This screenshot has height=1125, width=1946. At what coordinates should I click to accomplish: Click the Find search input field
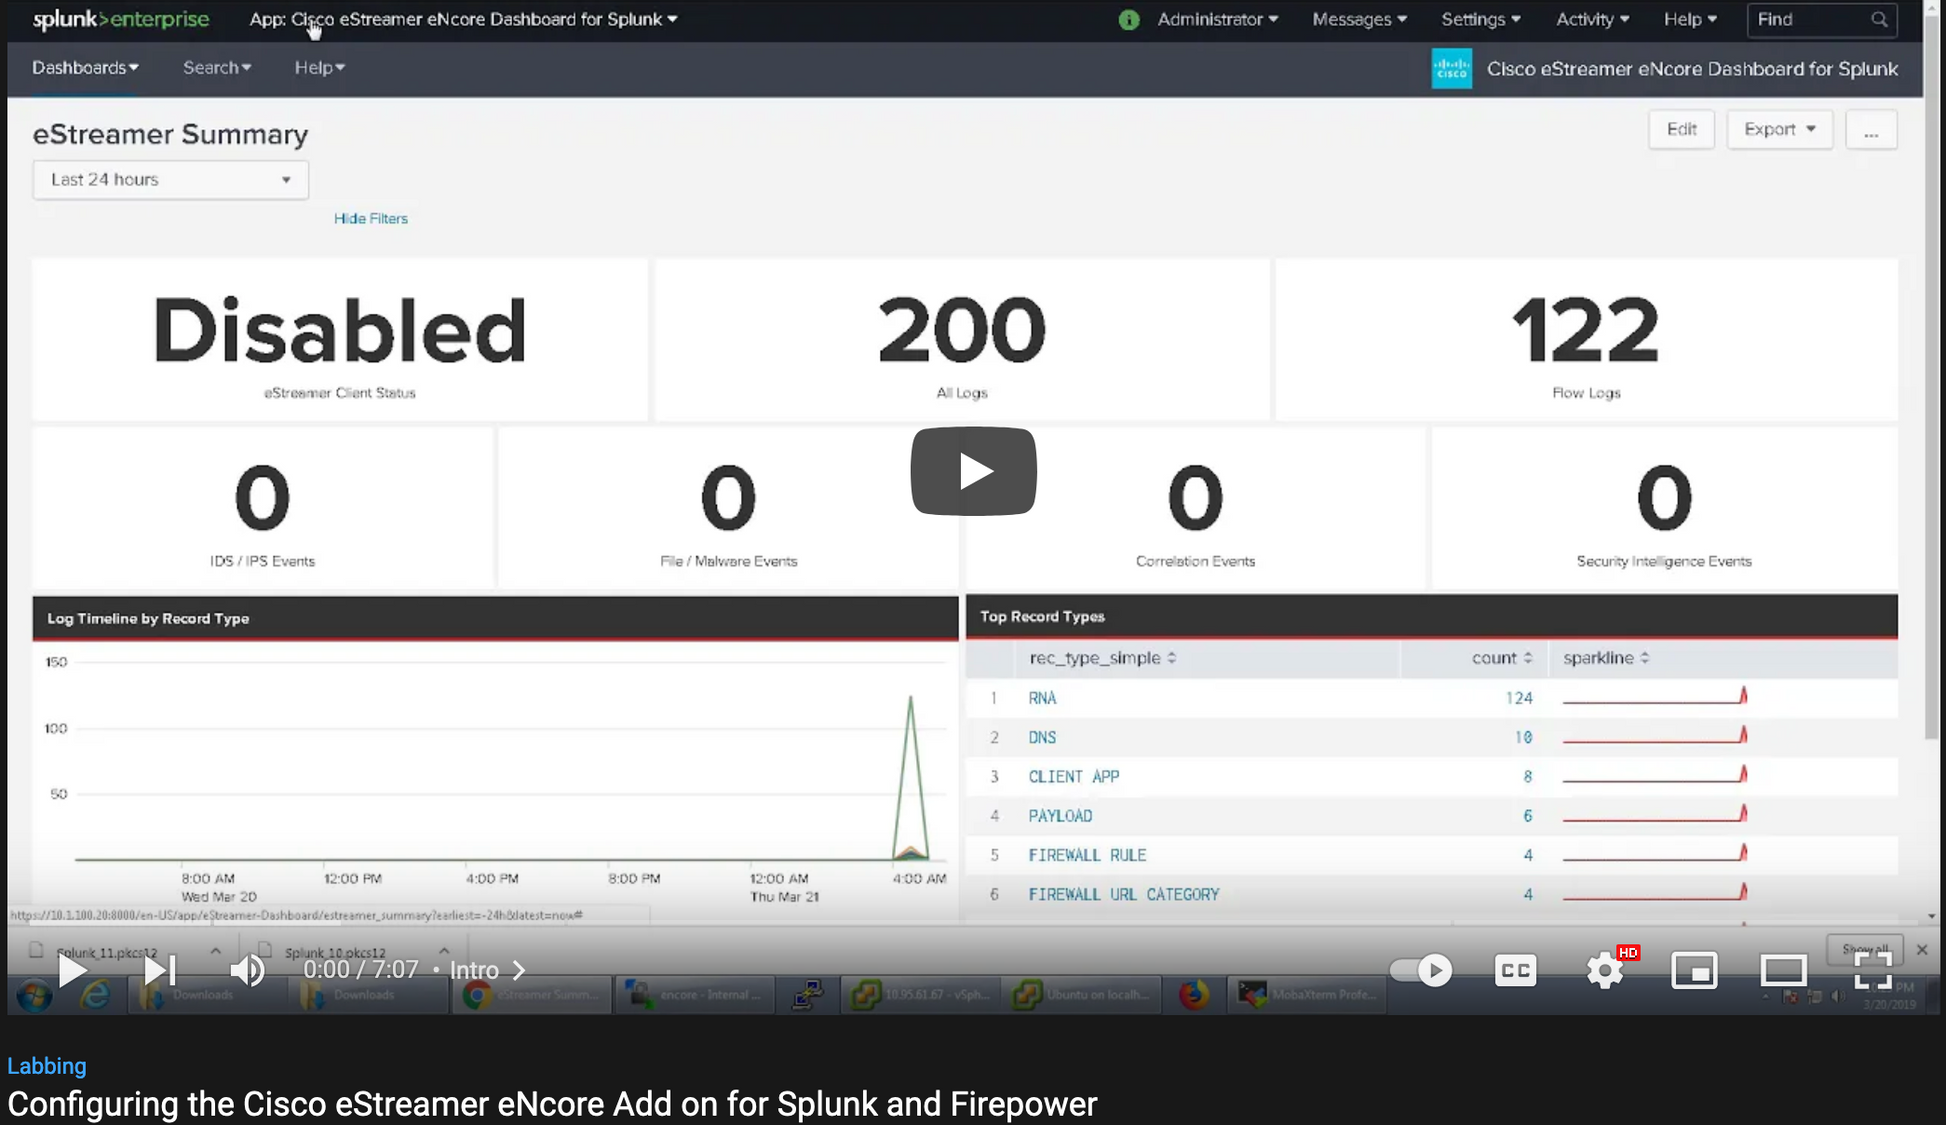tap(1809, 19)
